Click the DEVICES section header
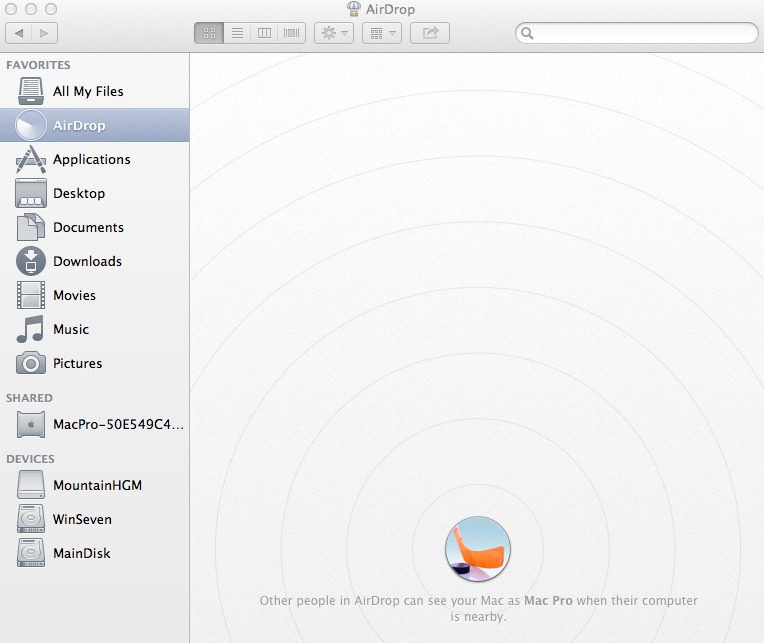The height and width of the screenshot is (643, 764). click(30, 459)
